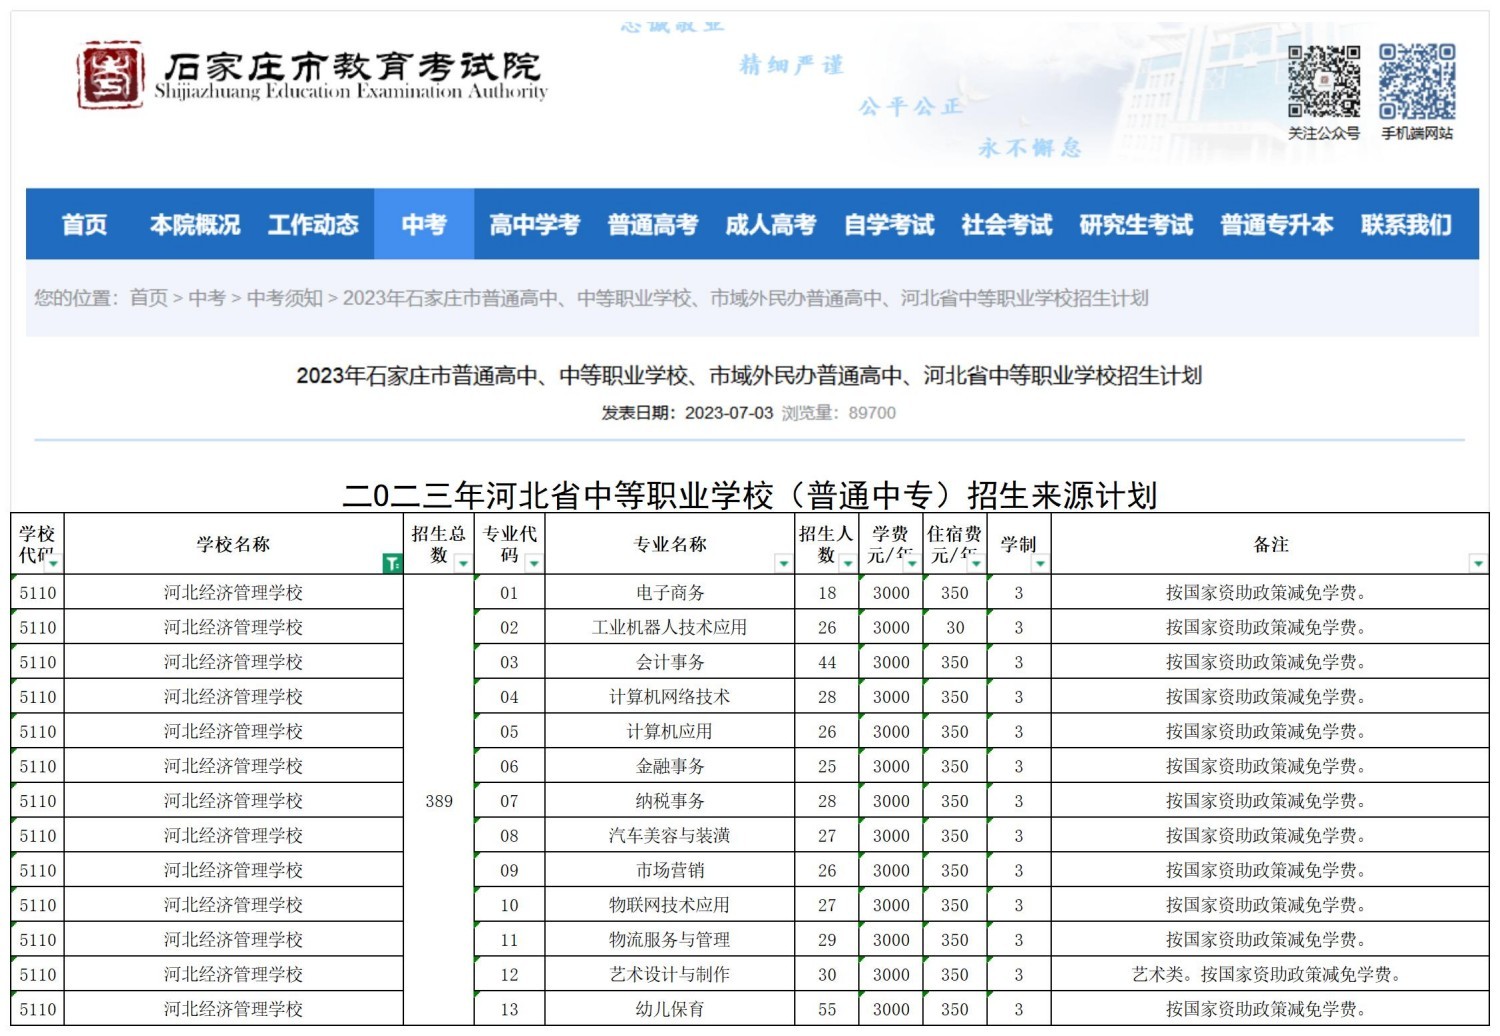Viewport: 1500px width, 1036px height.
Task: Open the 研究生考试 menu item
Action: pos(1135,224)
